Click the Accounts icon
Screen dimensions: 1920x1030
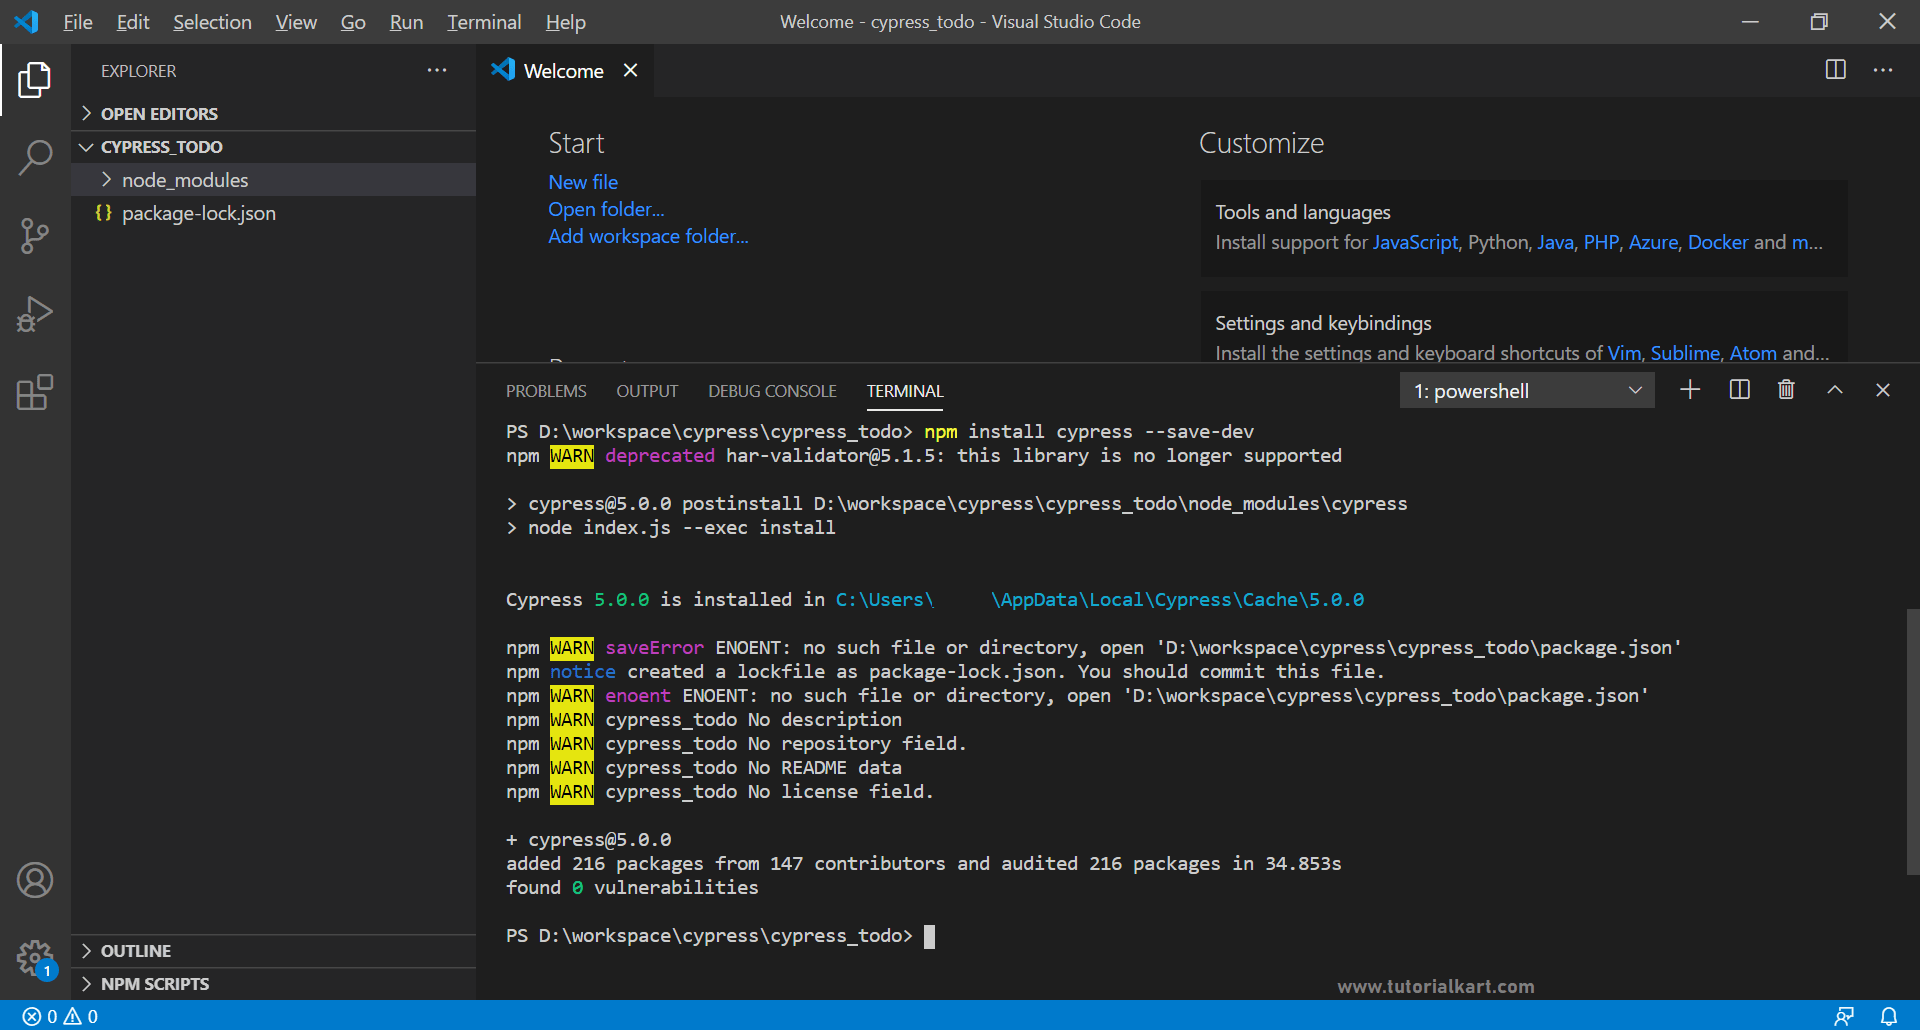(35, 880)
